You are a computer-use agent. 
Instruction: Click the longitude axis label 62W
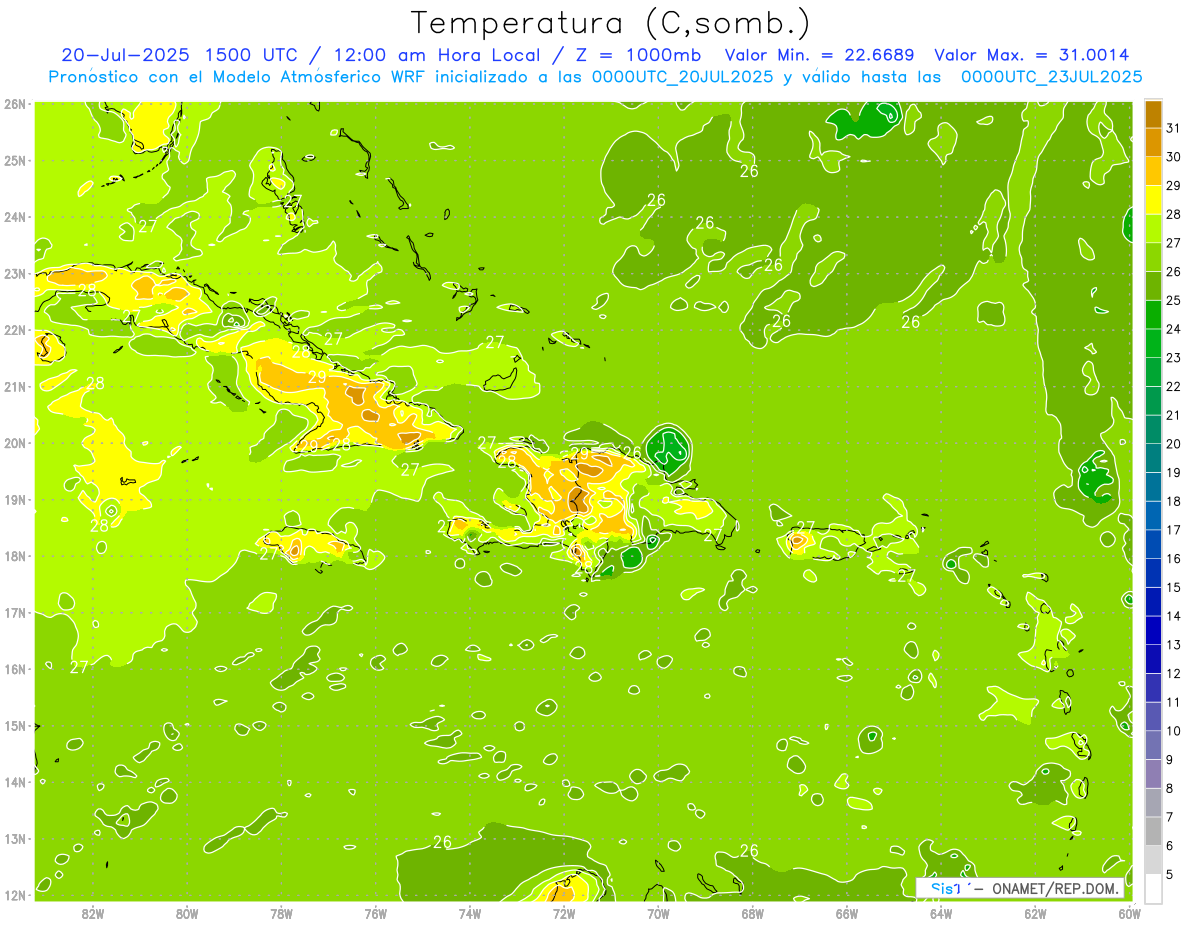click(x=1035, y=913)
